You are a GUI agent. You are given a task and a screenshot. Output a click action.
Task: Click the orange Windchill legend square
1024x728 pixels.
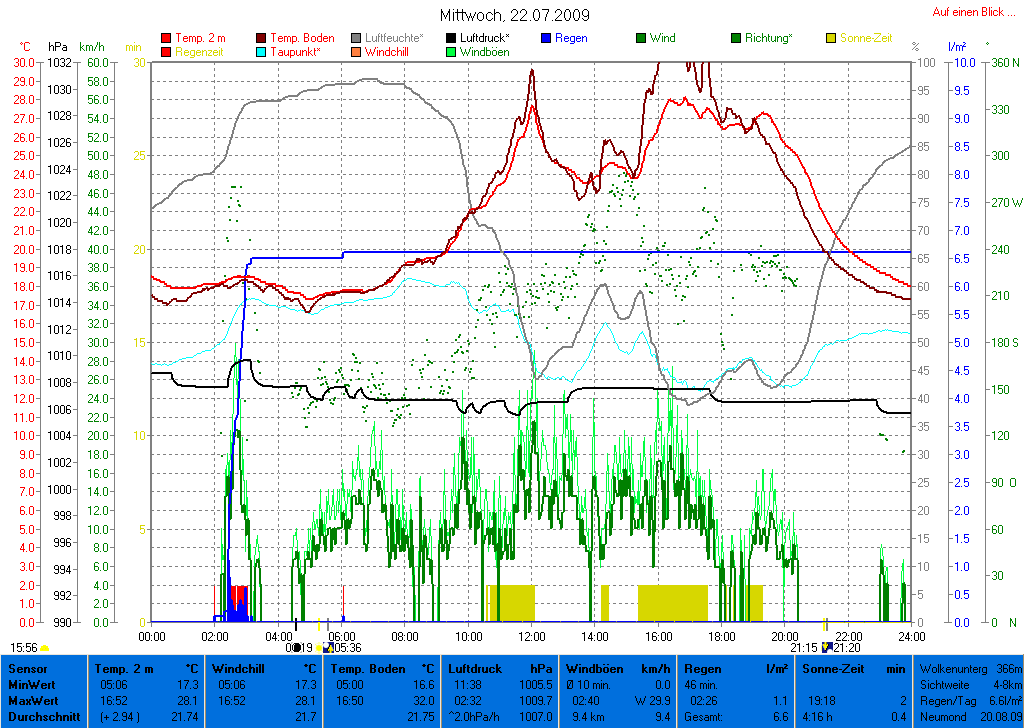pos(357,52)
